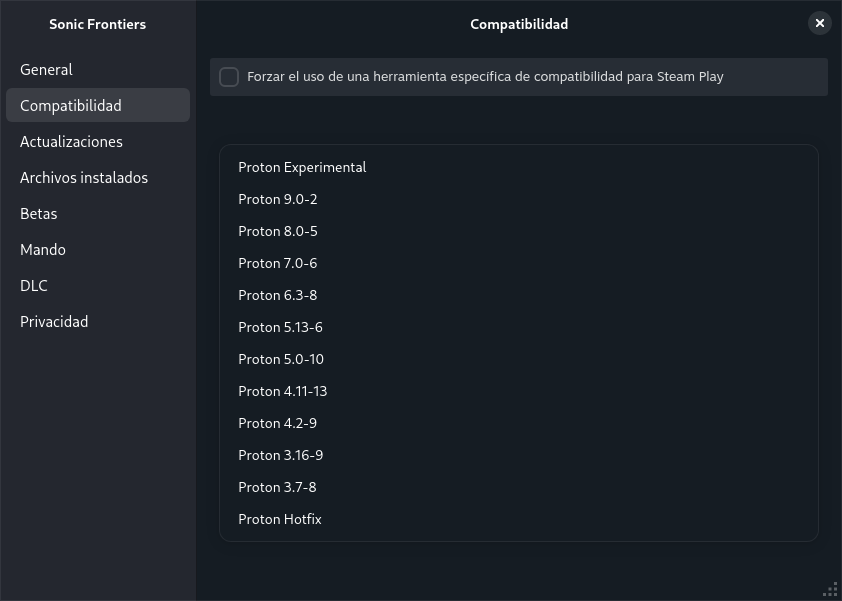Select Proton 5.0-10 from the list
This screenshot has width=842, height=601.
(x=280, y=359)
